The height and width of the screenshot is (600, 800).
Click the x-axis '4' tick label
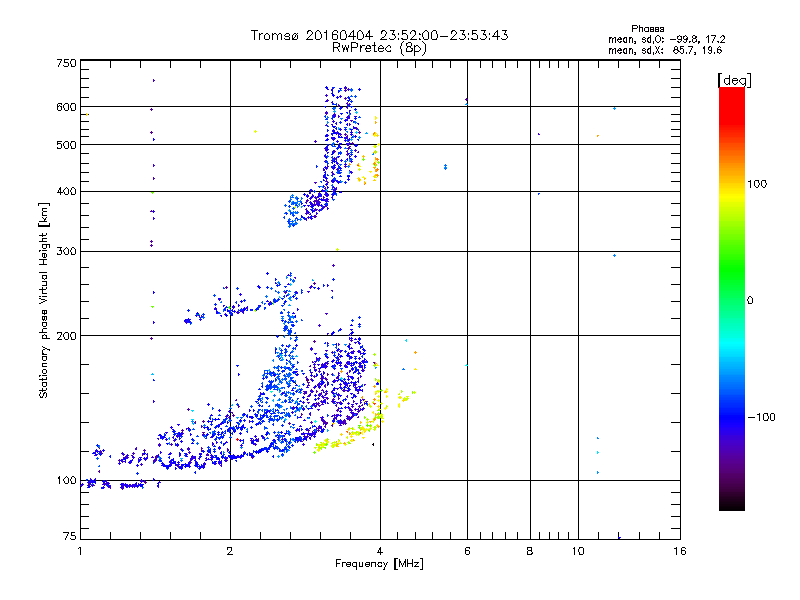coord(380,551)
